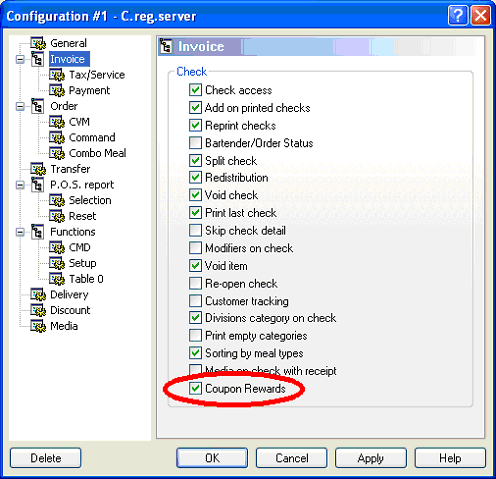Collapse the Functions tree node
The width and height of the screenshot is (496, 479).
click(20, 232)
